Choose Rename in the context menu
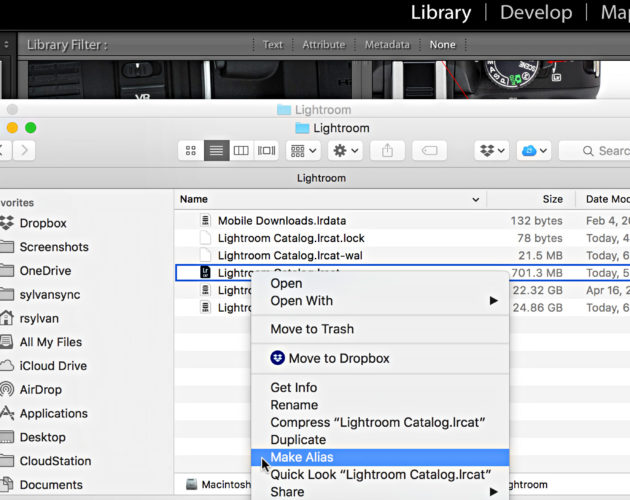 pos(380,405)
